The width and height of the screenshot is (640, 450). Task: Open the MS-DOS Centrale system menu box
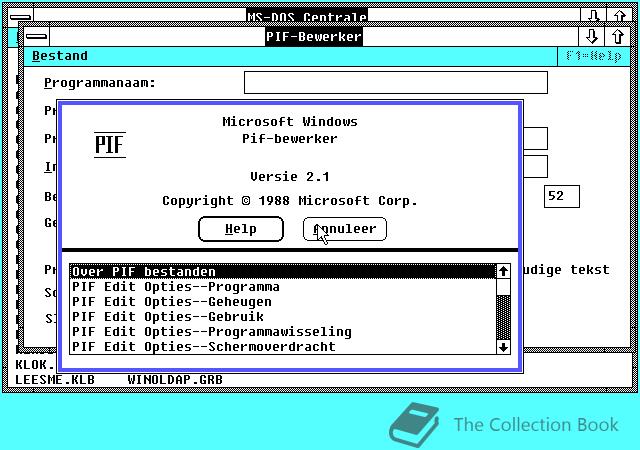(20, 17)
